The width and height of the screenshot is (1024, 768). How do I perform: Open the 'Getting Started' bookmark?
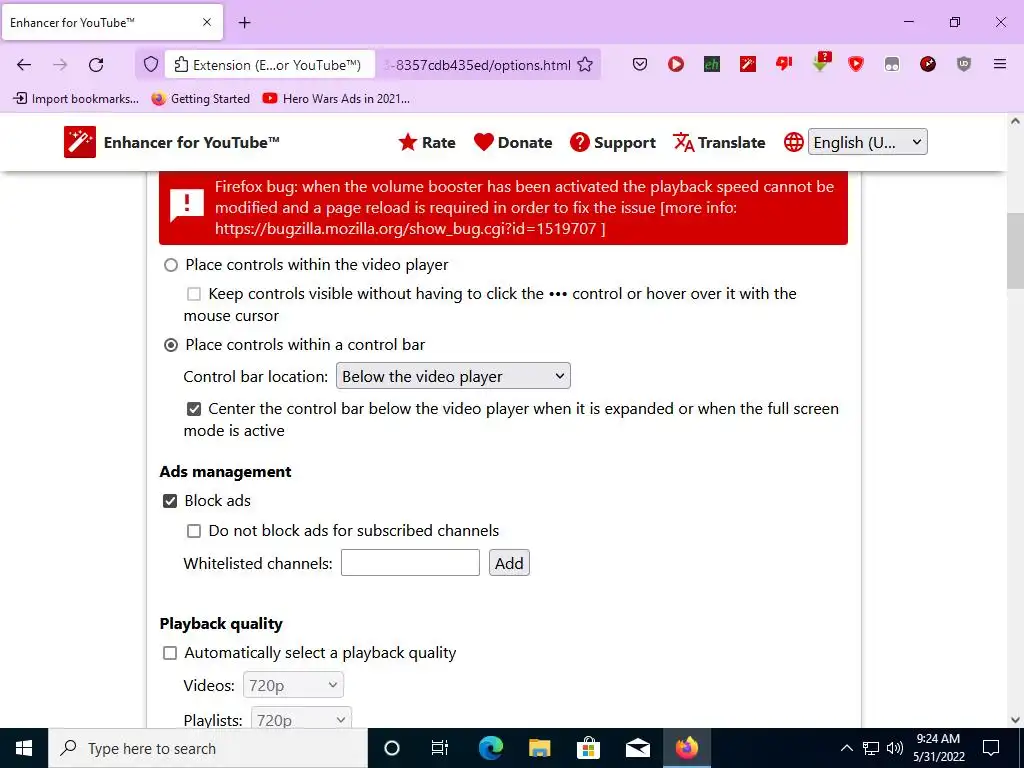[x=200, y=99]
